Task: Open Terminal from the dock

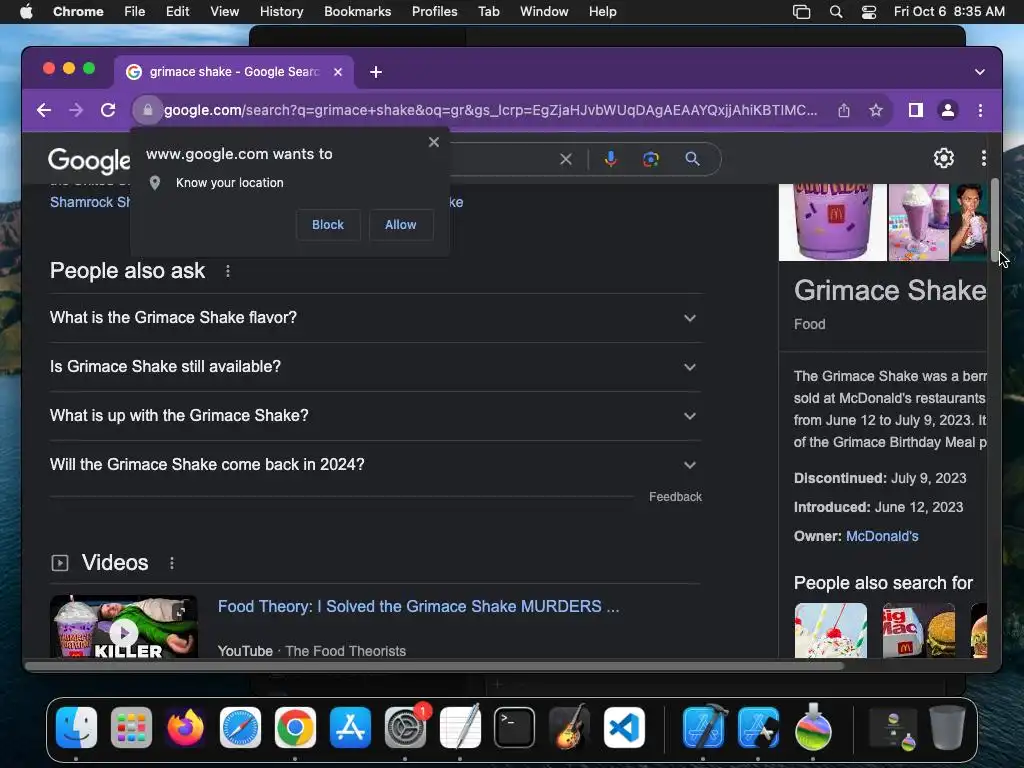Action: click(515, 728)
